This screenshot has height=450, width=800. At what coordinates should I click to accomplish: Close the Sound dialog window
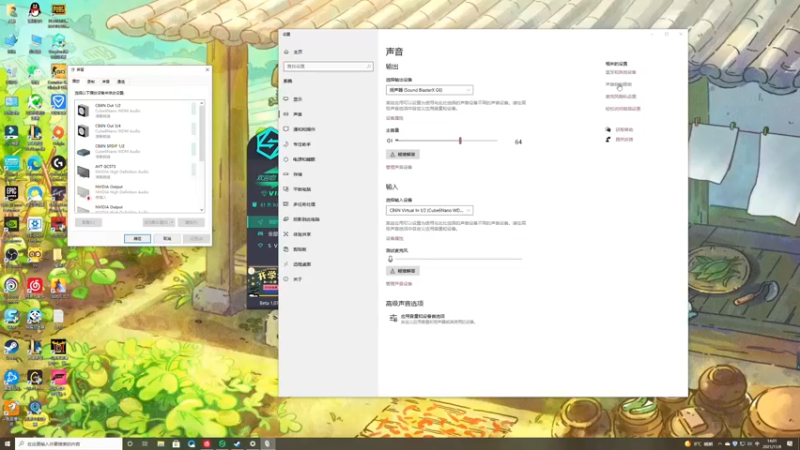tap(207, 69)
